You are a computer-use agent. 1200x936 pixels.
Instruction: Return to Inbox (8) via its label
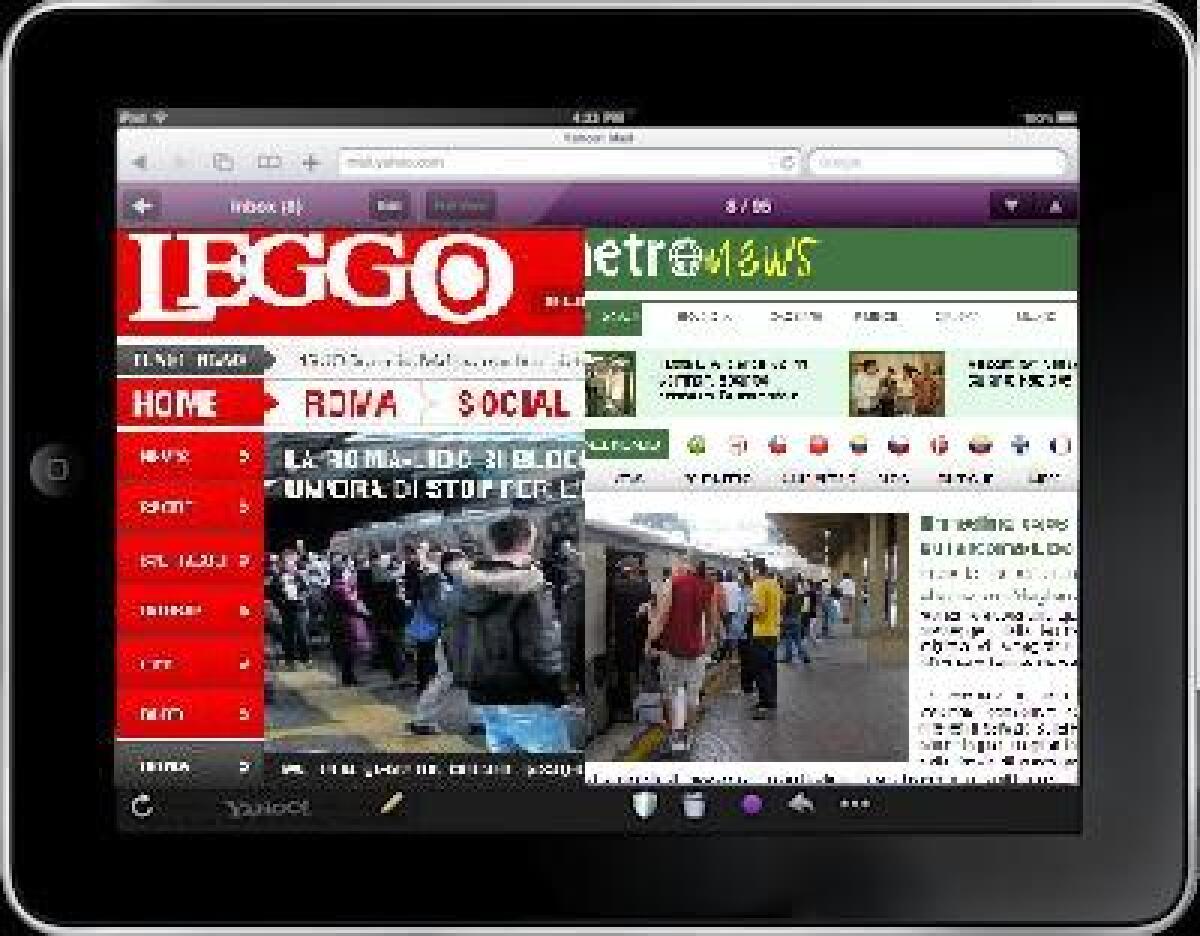point(266,206)
